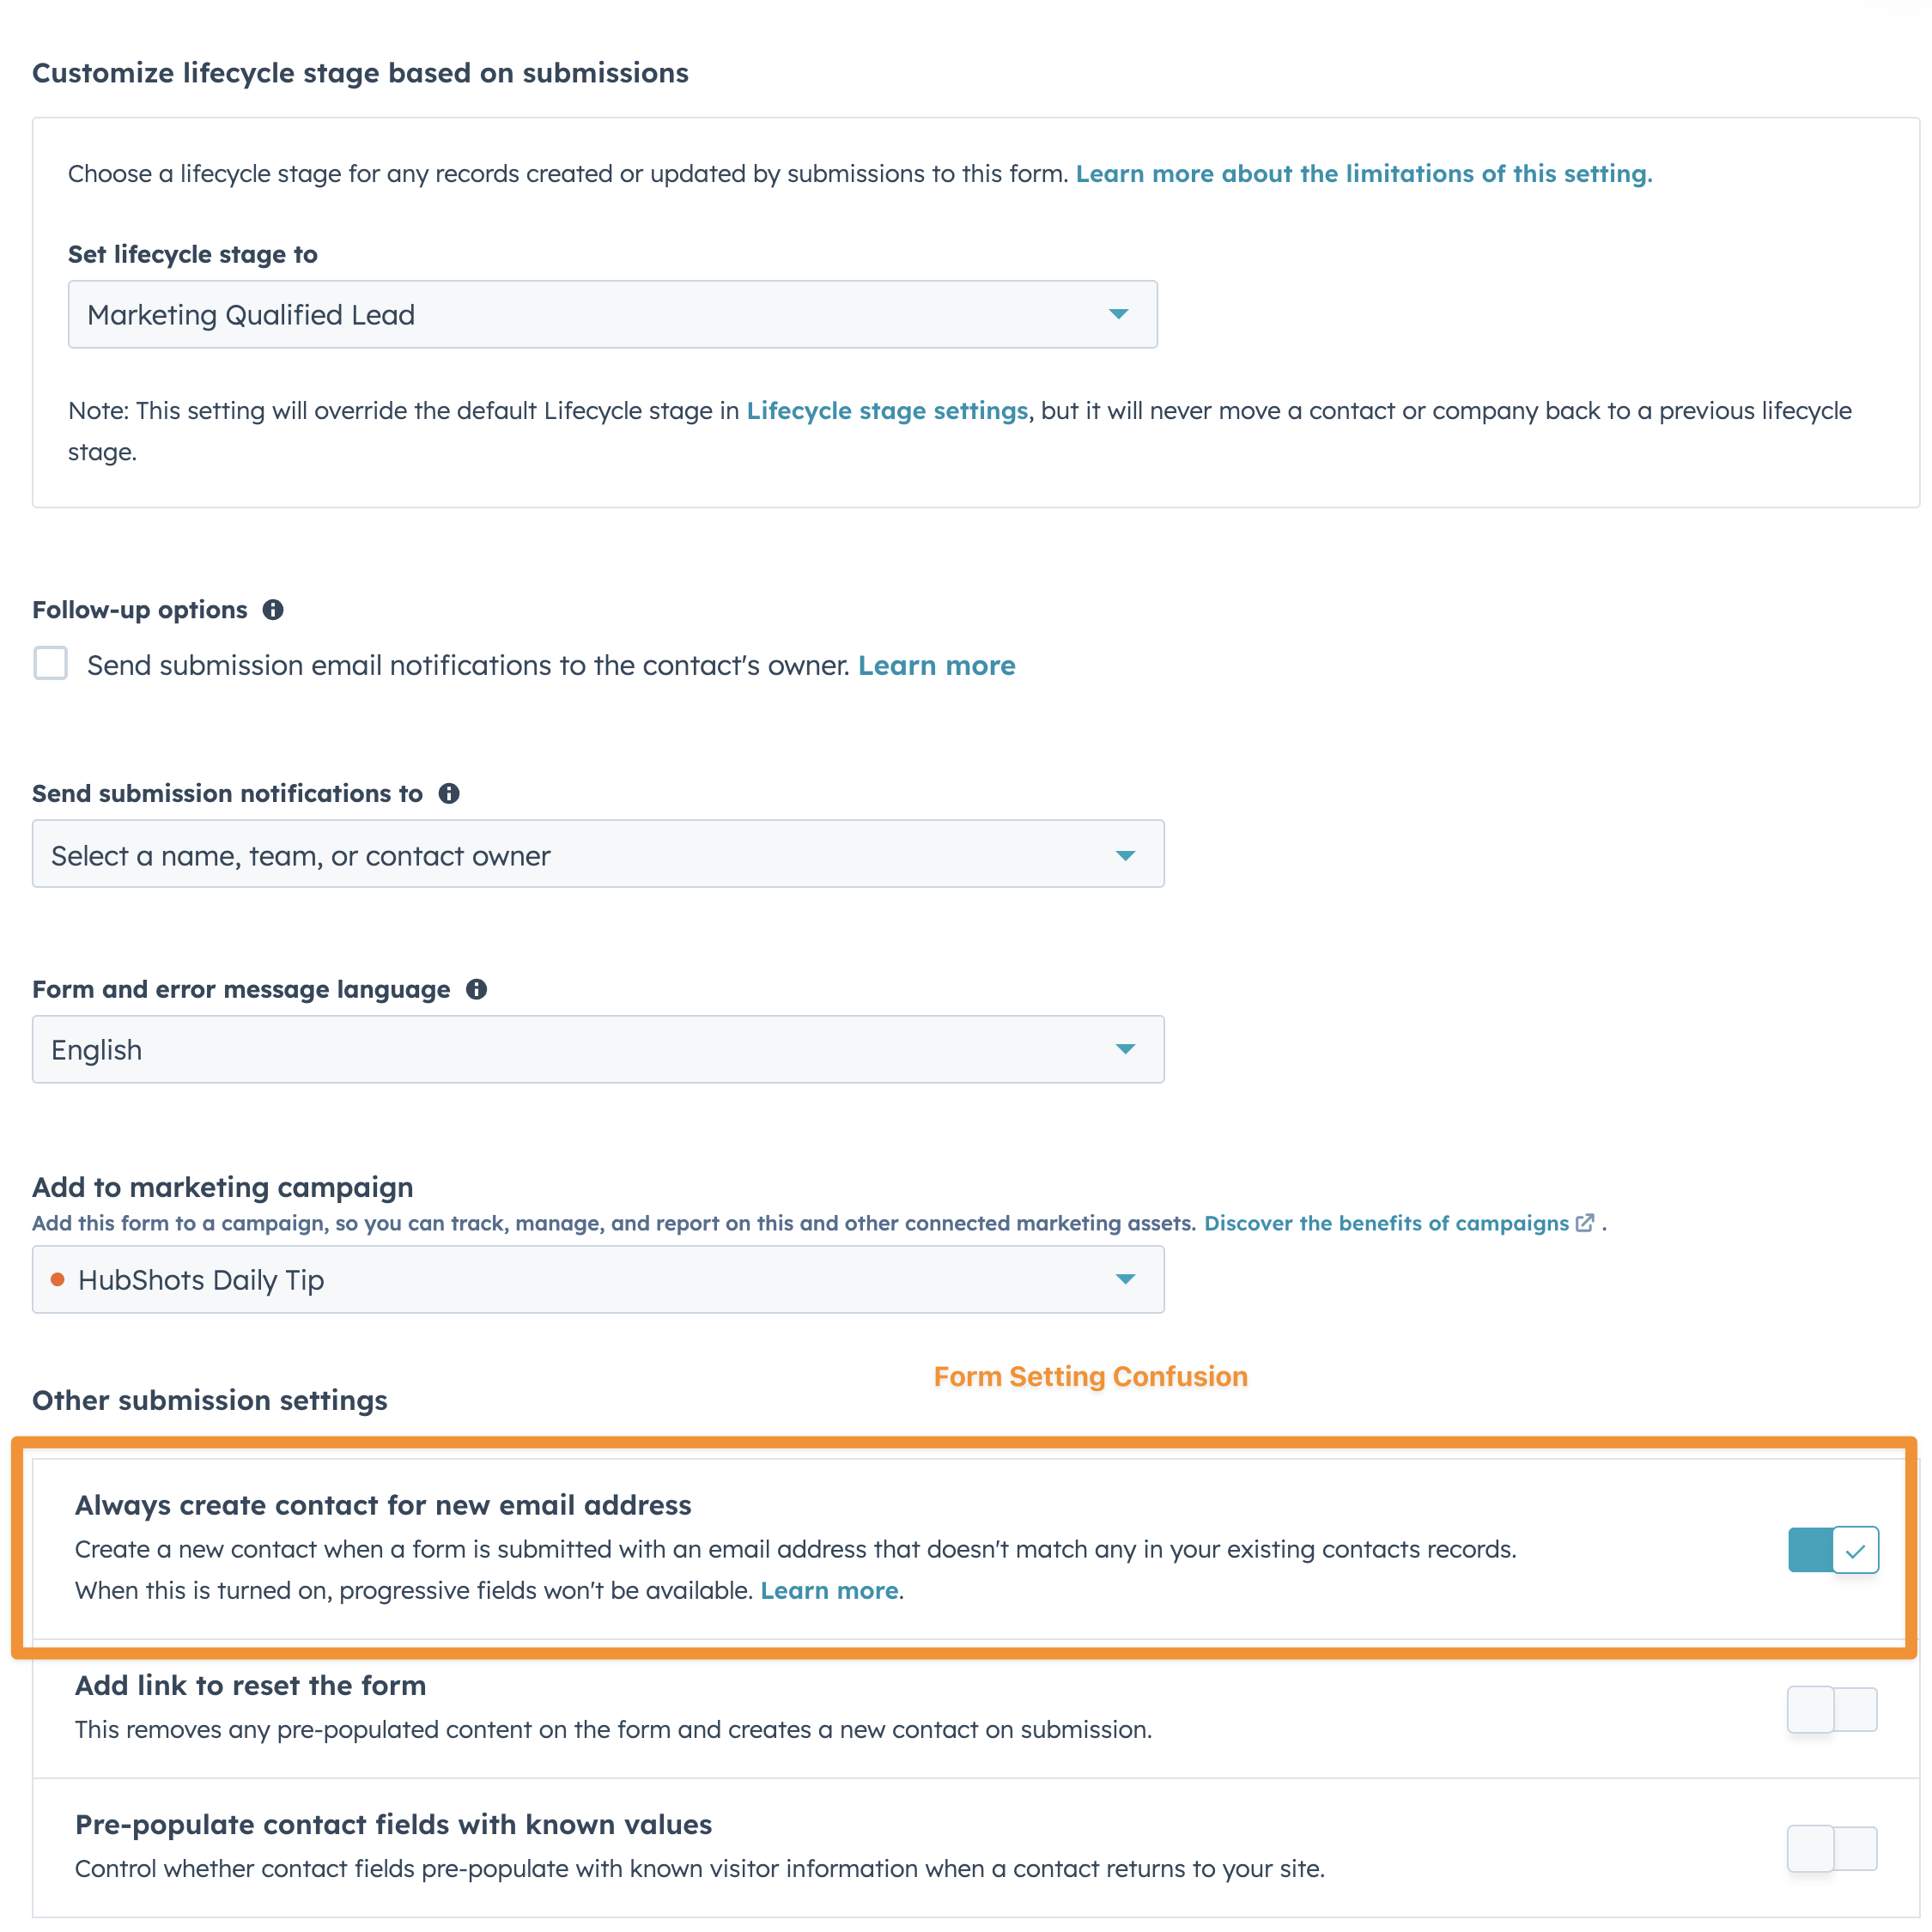1932x1932 pixels.
Task: Disable Always create contact for new email address
Action: pos(1833,1550)
